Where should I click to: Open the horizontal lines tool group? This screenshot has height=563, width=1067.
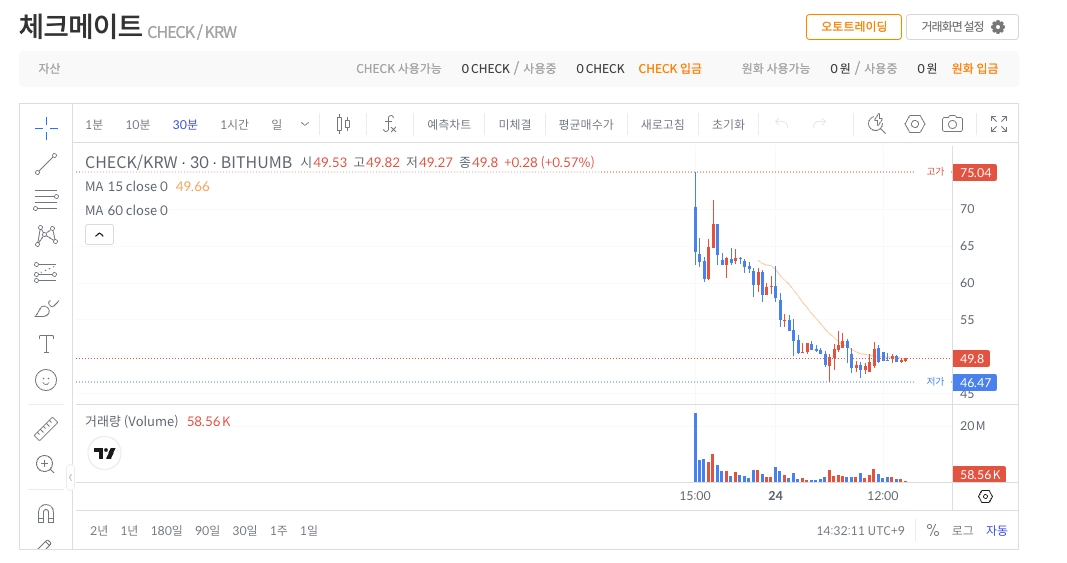(x=46, y=200)
